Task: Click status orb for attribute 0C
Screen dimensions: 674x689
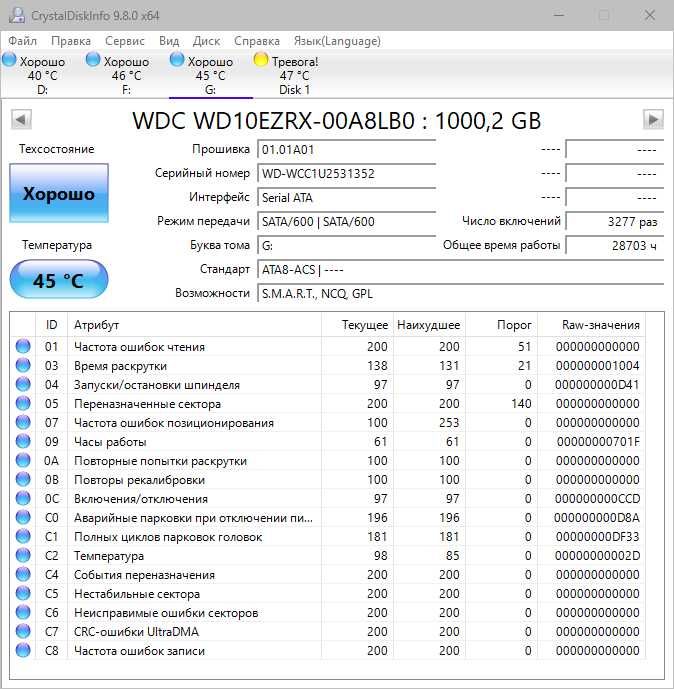Action: coord(23,498)
